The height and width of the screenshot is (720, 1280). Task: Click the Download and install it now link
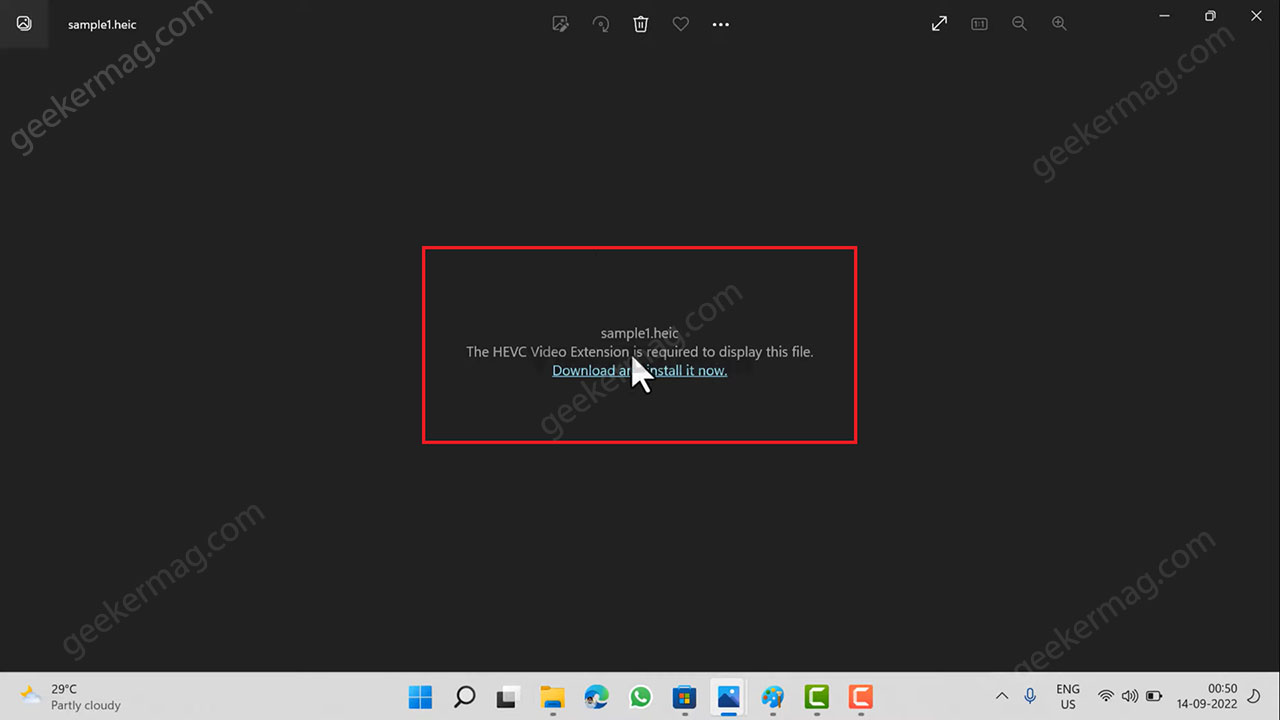click(640, 370)
